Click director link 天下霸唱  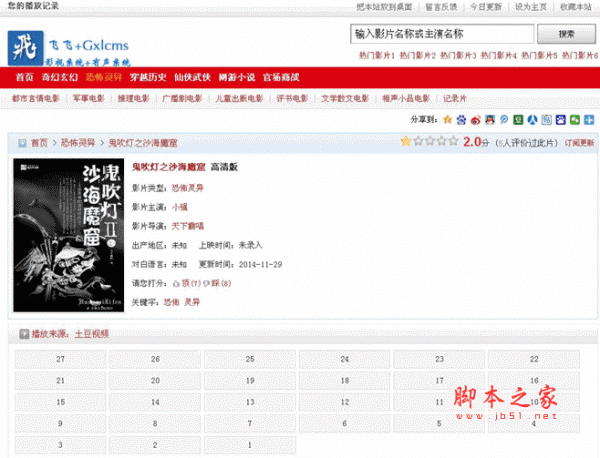(x=188, y=226)
